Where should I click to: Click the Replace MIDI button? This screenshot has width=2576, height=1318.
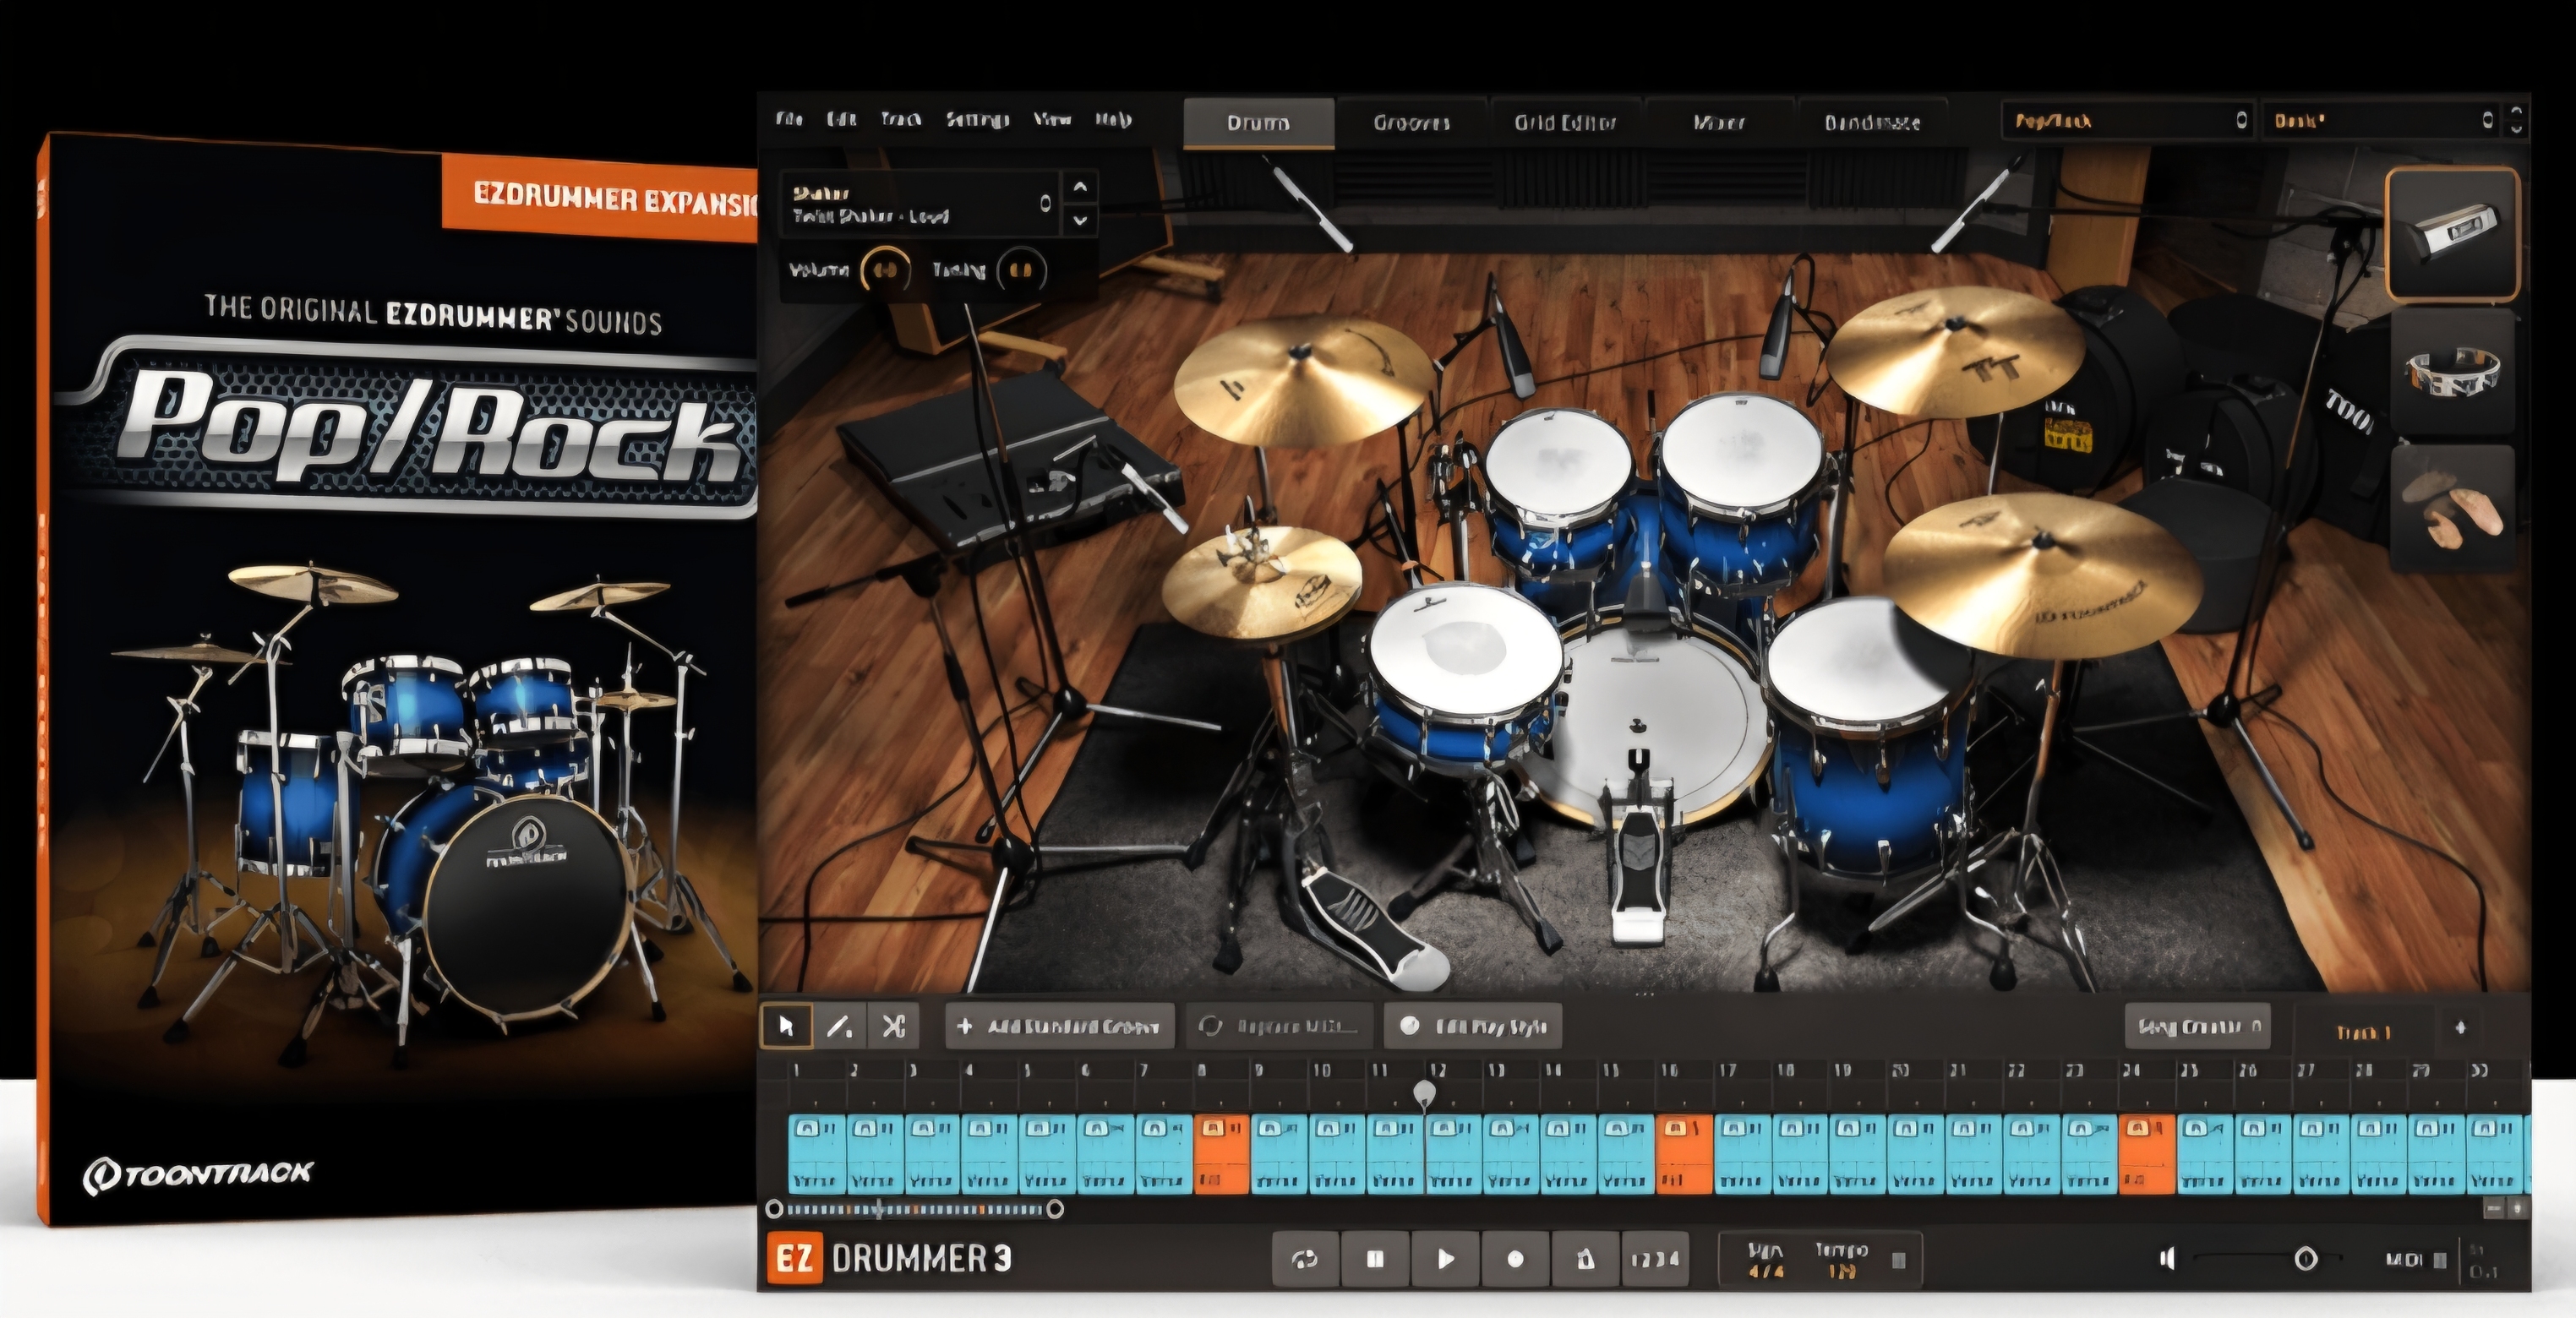1281,1026
